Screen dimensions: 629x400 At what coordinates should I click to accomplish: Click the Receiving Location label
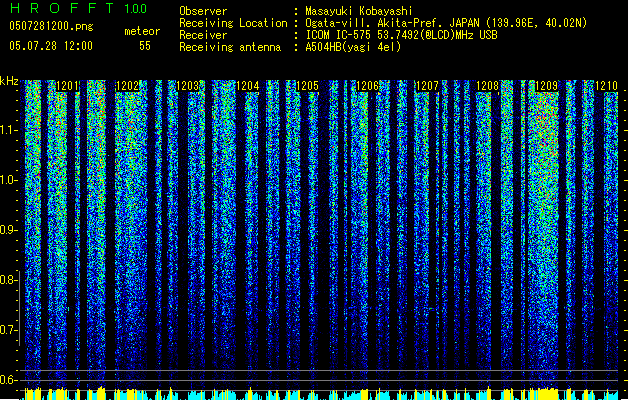[233, 23]
